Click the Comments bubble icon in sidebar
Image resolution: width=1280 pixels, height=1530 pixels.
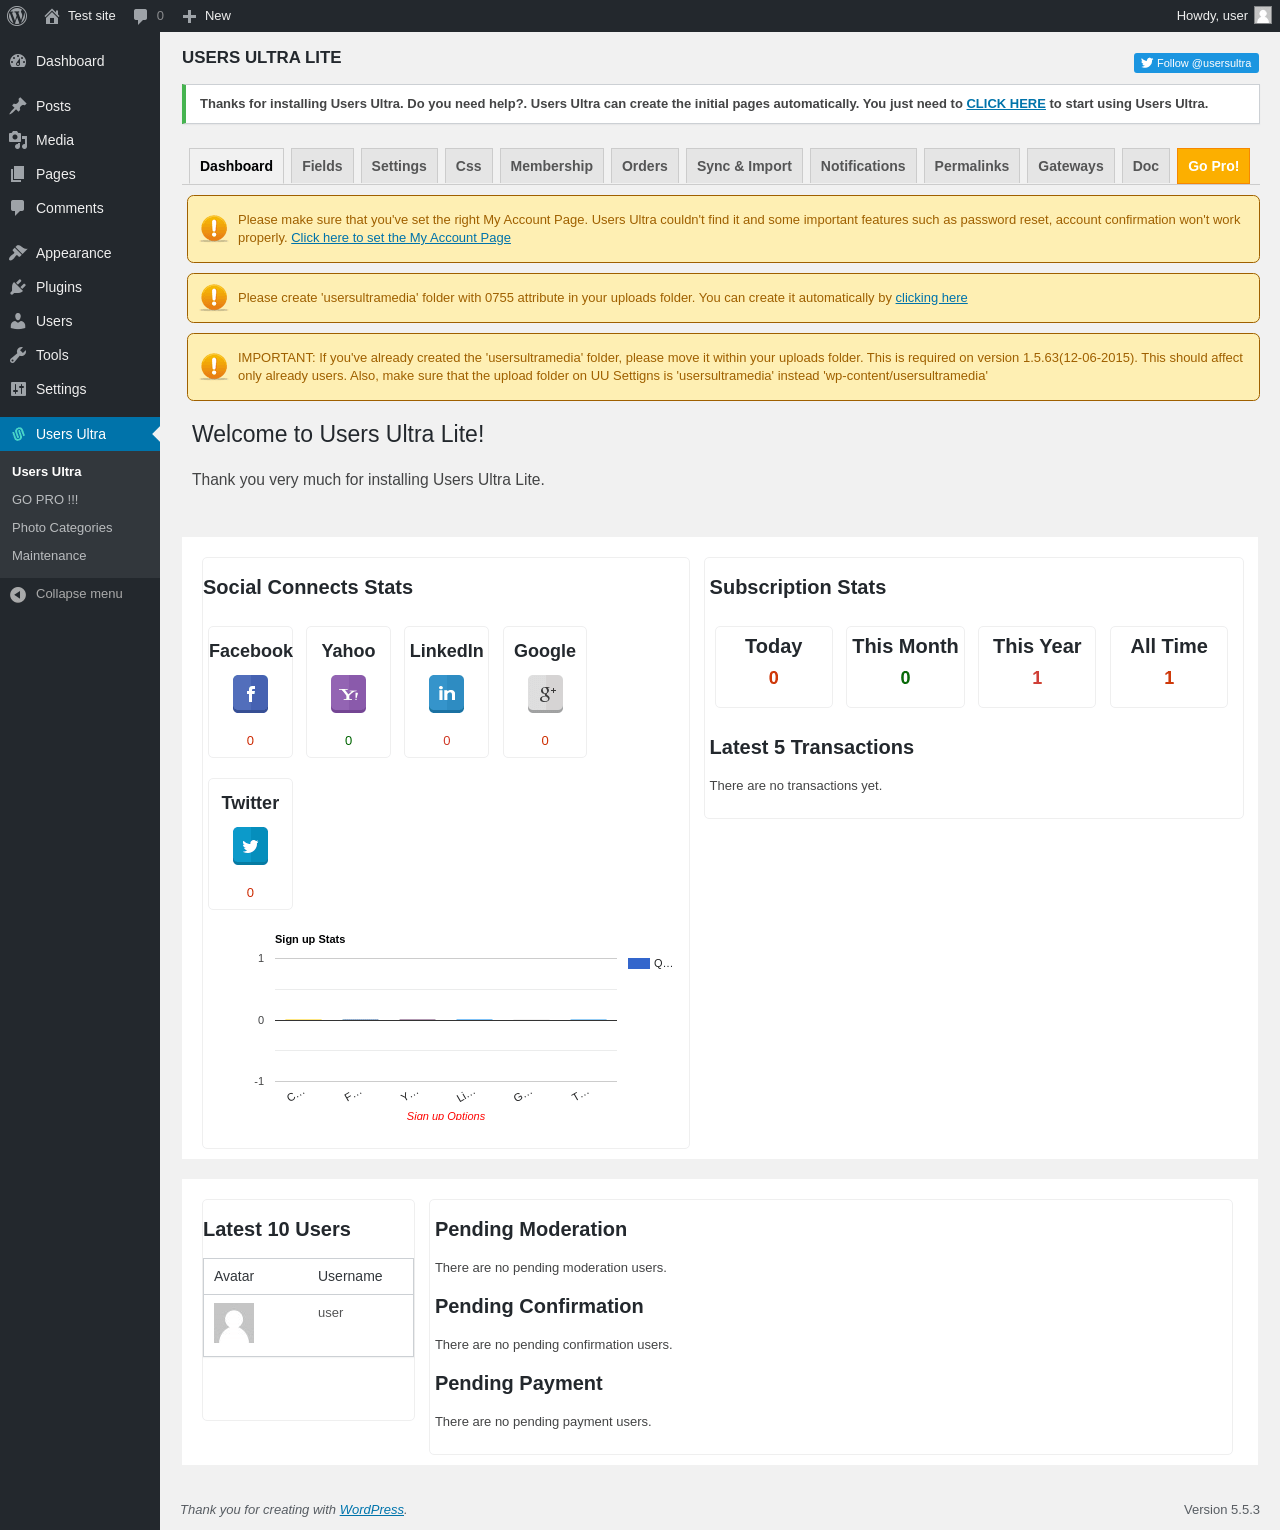click(18, 208)
